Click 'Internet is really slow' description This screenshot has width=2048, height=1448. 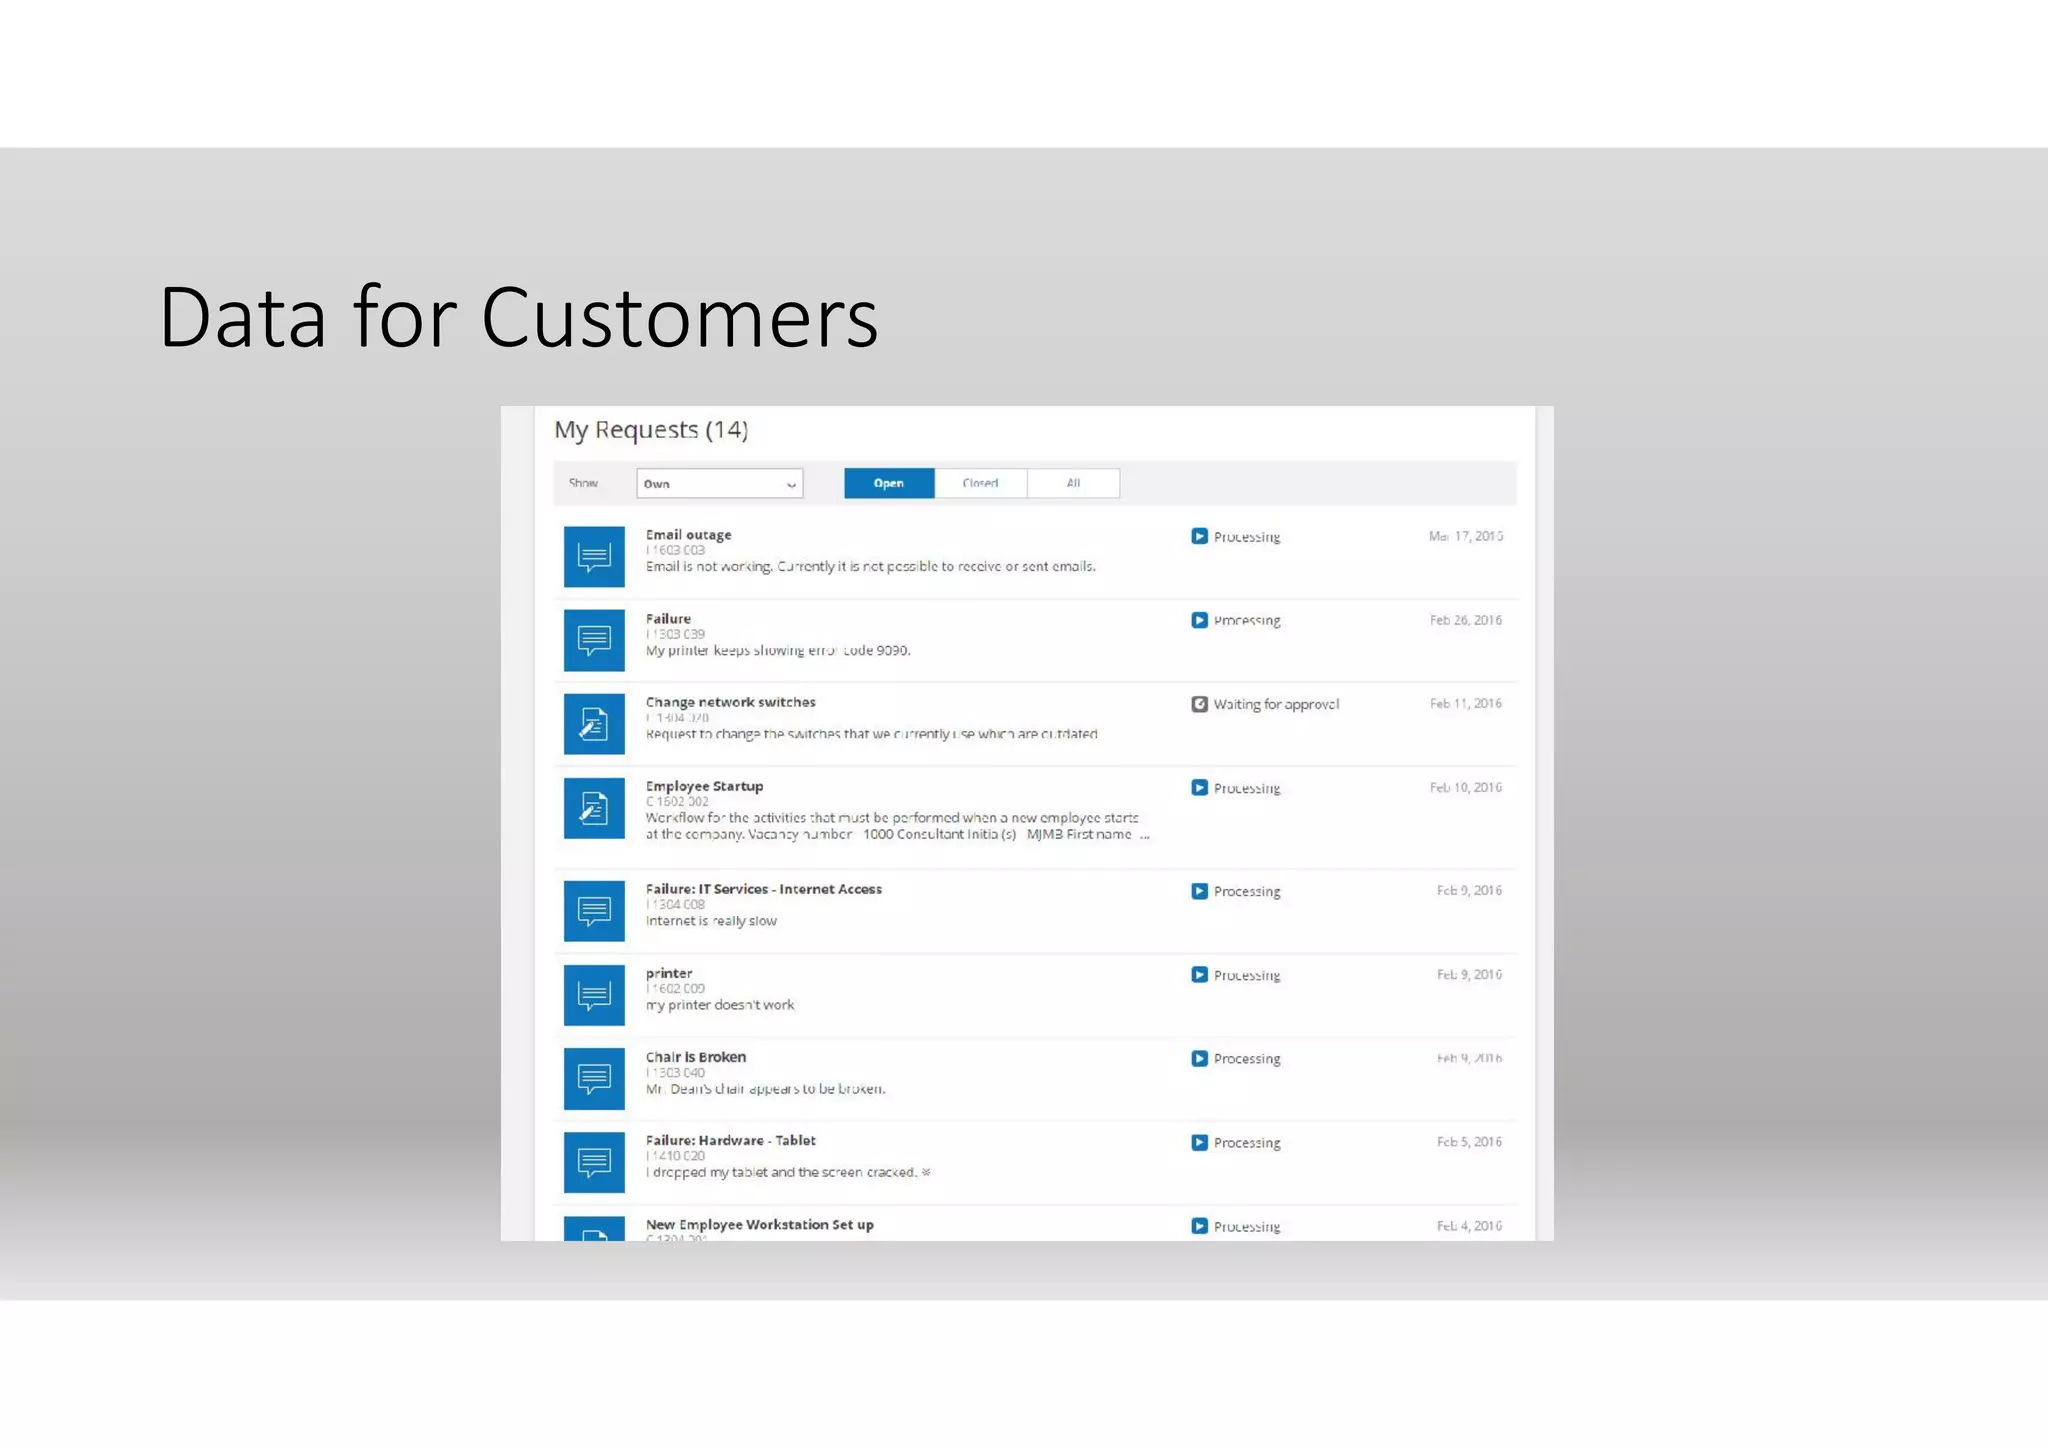[x=711, y=921]
